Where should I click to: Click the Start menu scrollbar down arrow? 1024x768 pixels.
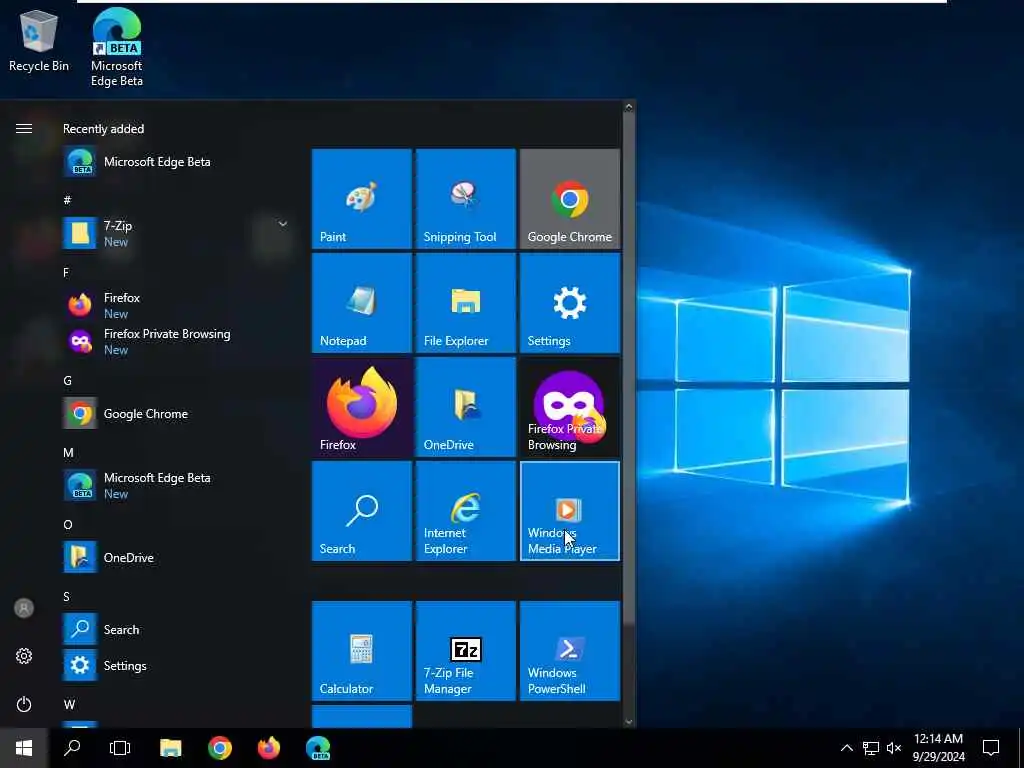628,721
